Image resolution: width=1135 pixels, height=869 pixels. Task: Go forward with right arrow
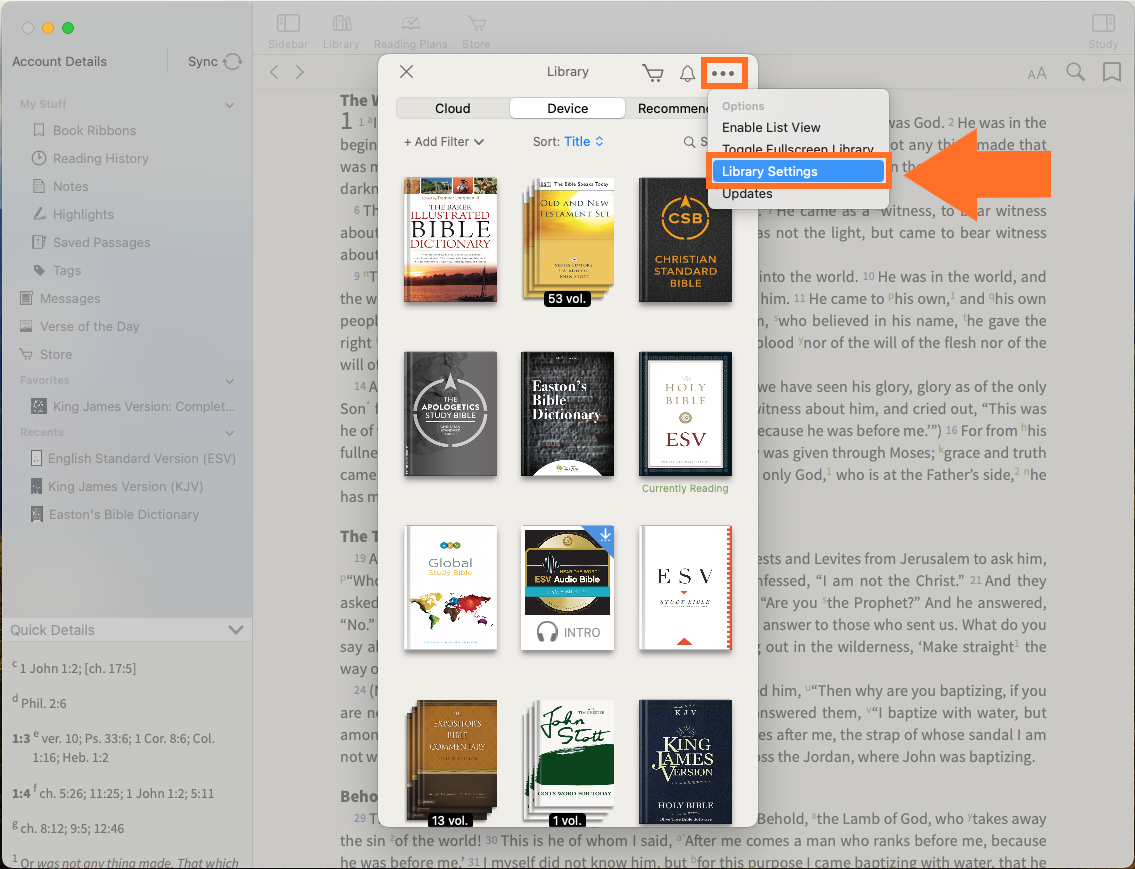point(300,72)
